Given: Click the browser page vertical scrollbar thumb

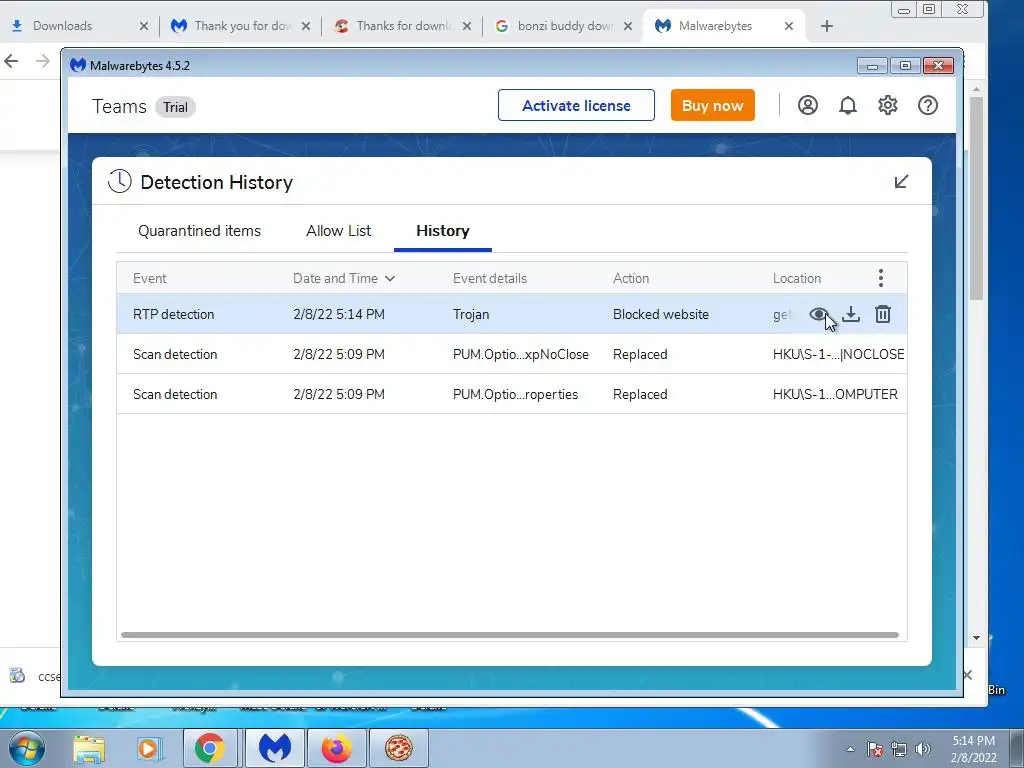Looking at the screenshot, I should click(976, 199).
